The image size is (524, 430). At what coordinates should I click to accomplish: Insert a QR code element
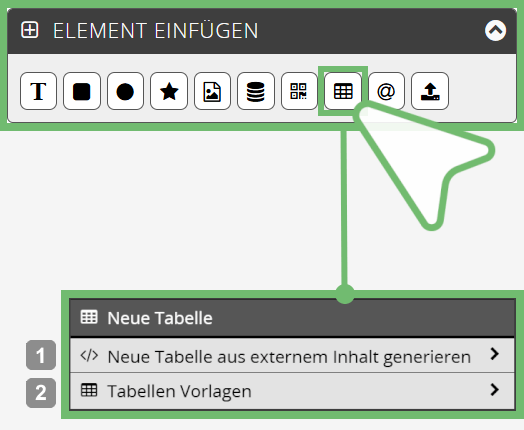pyautogui.click(x=299, y=91)
